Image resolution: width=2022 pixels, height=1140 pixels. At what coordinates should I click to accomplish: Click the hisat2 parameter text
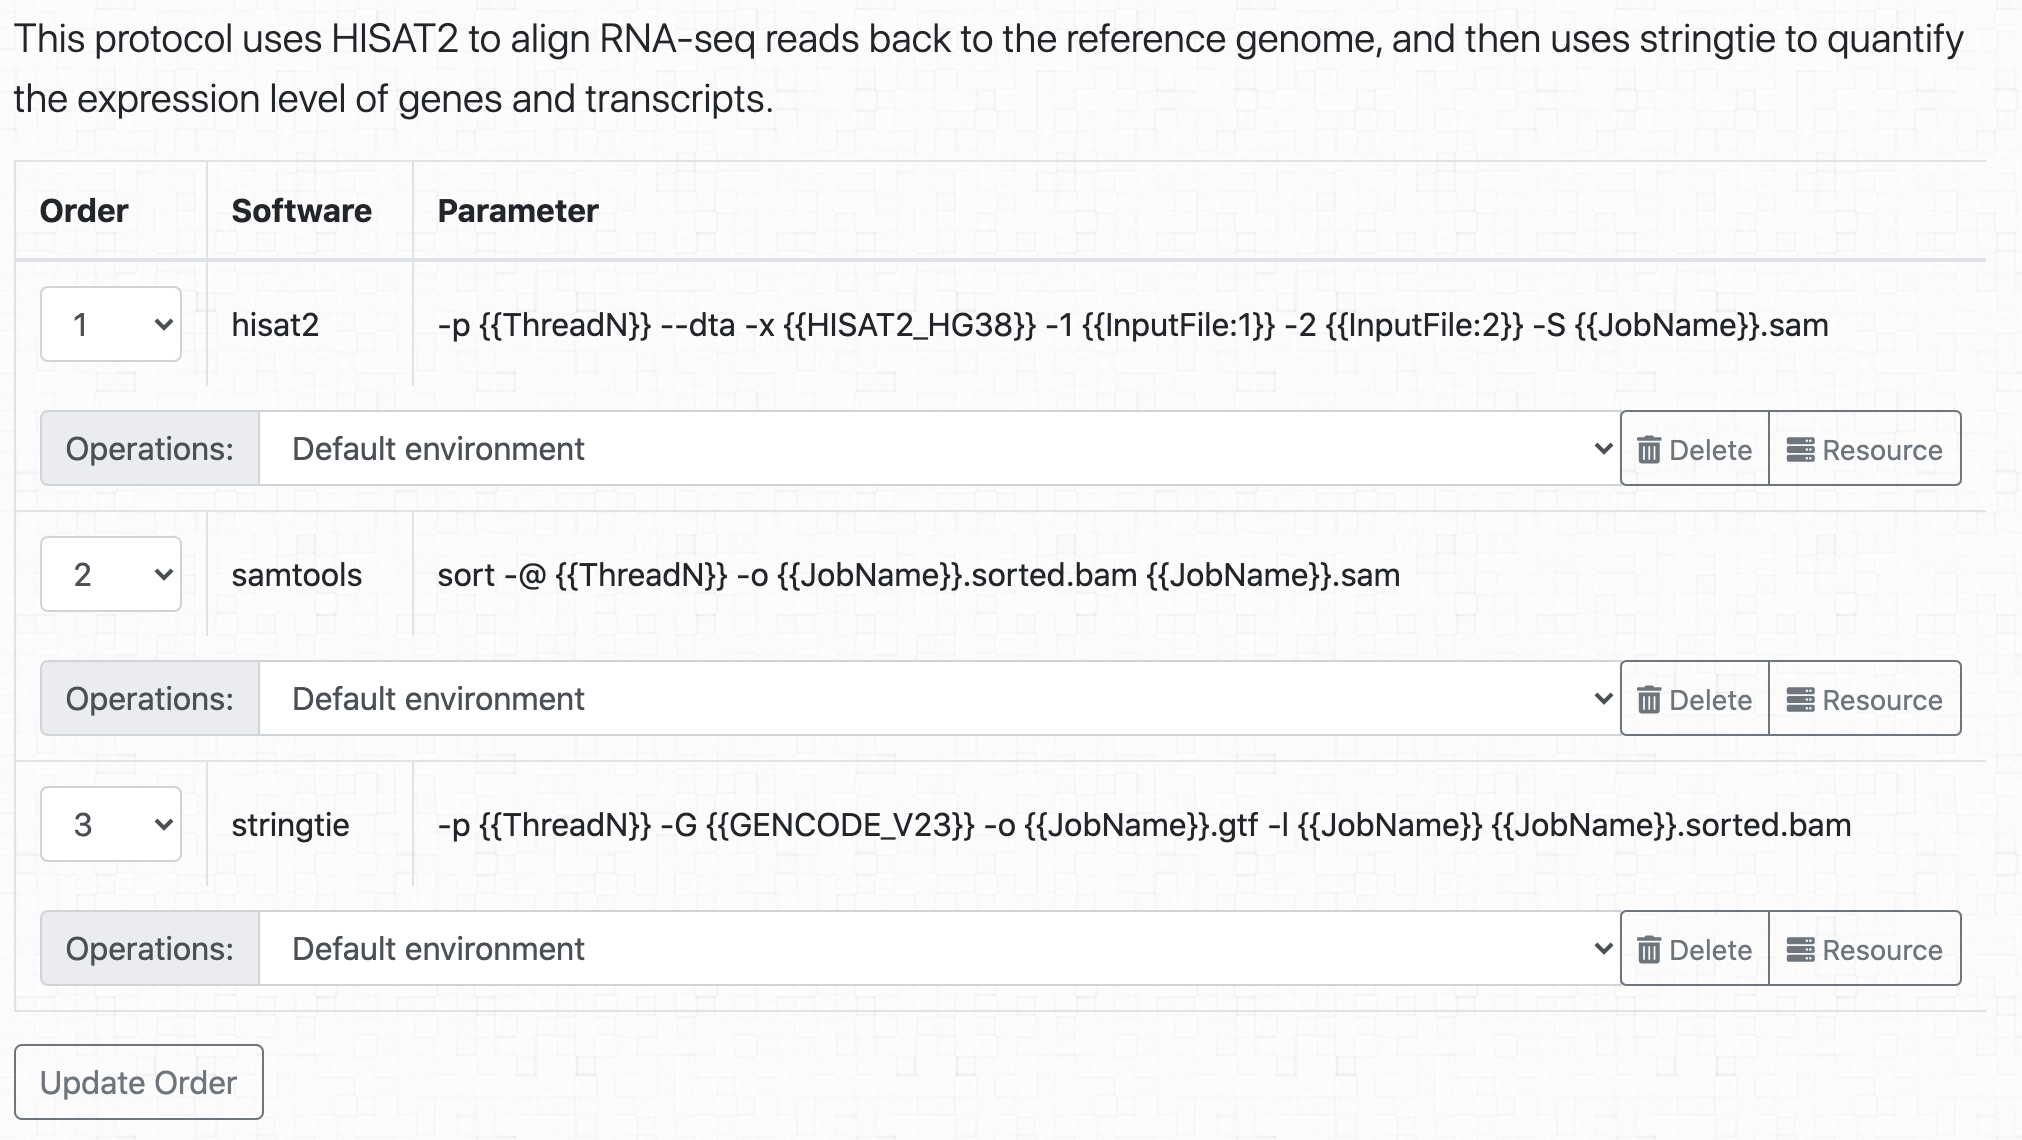coord(1133,325)
